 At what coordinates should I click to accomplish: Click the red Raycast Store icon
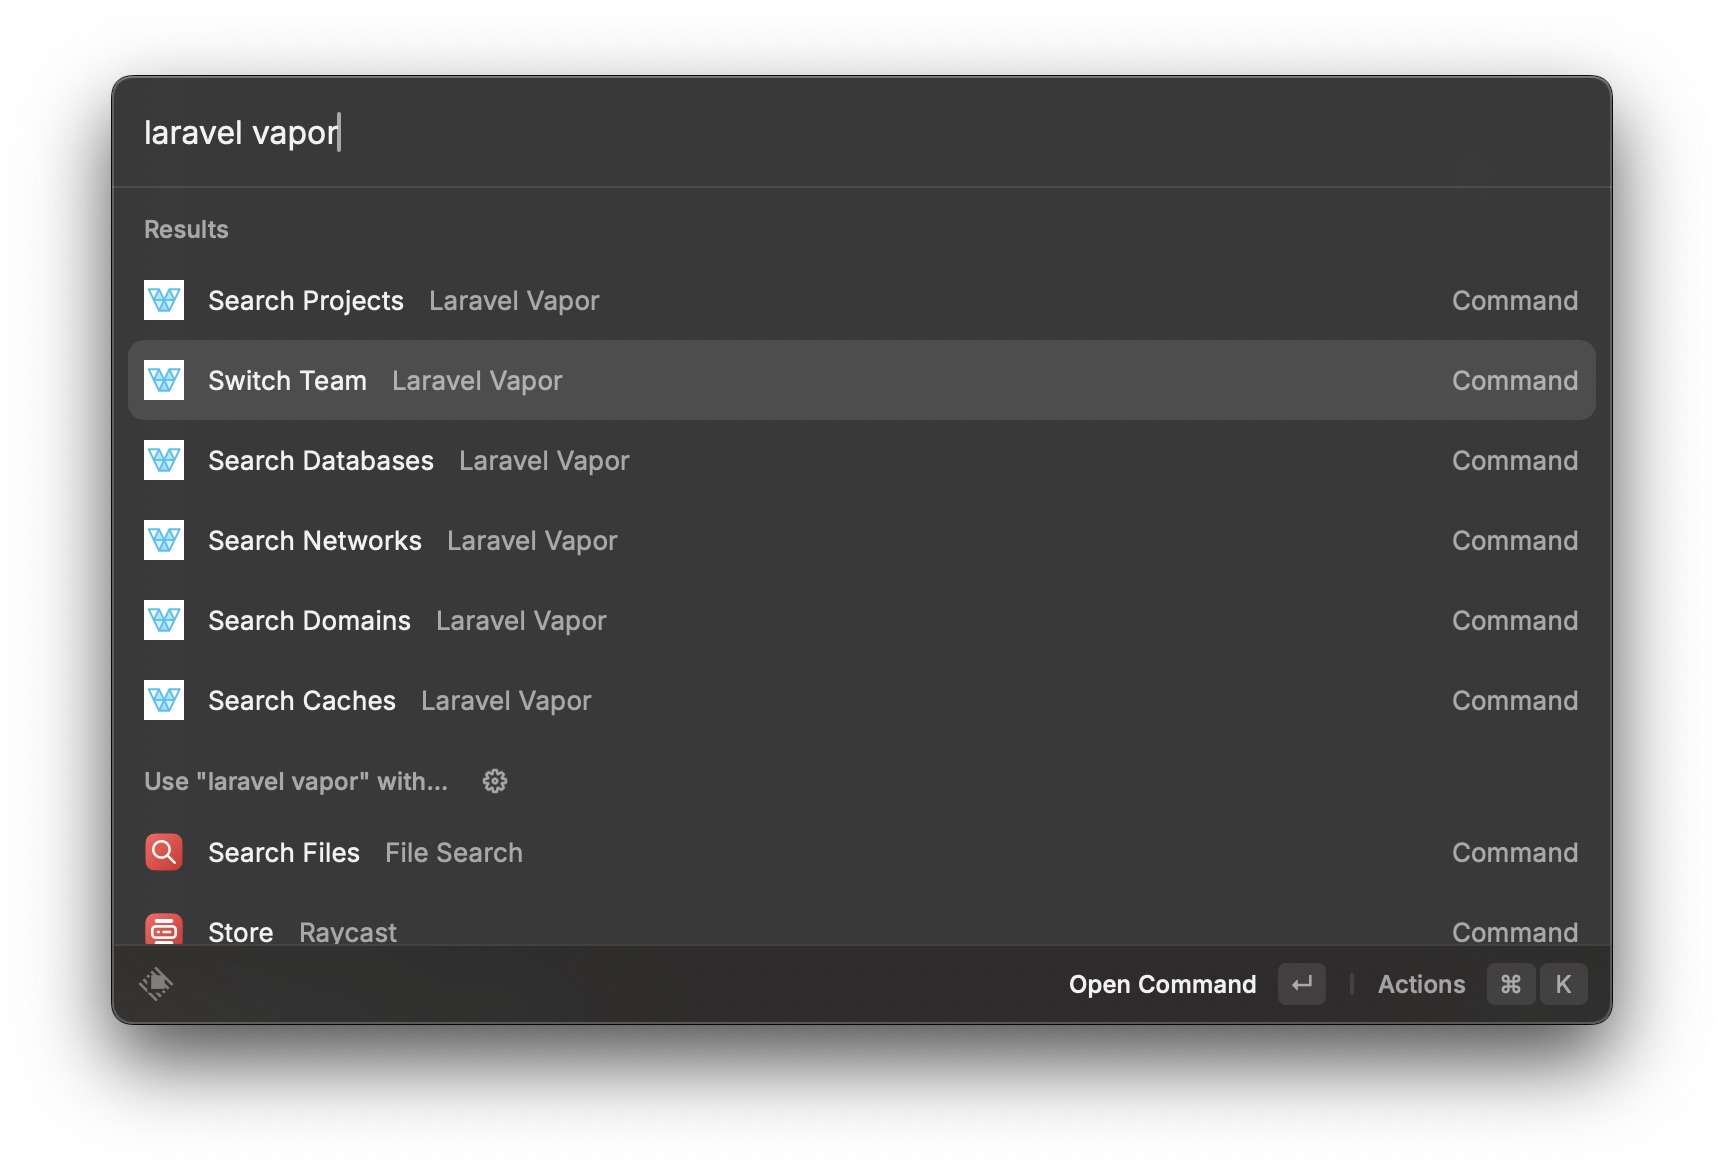click(164, 930)
